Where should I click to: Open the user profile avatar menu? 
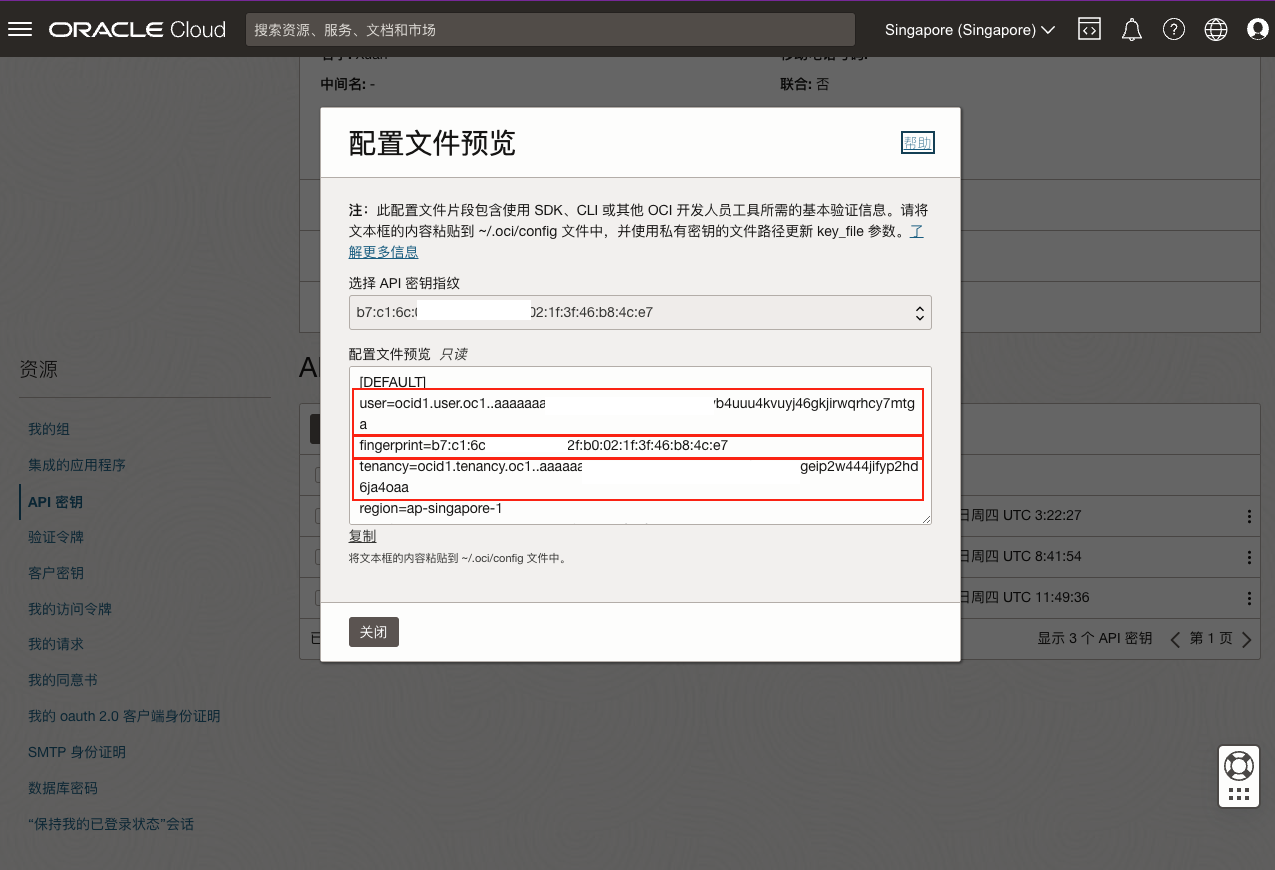(x=1257, y=30)
